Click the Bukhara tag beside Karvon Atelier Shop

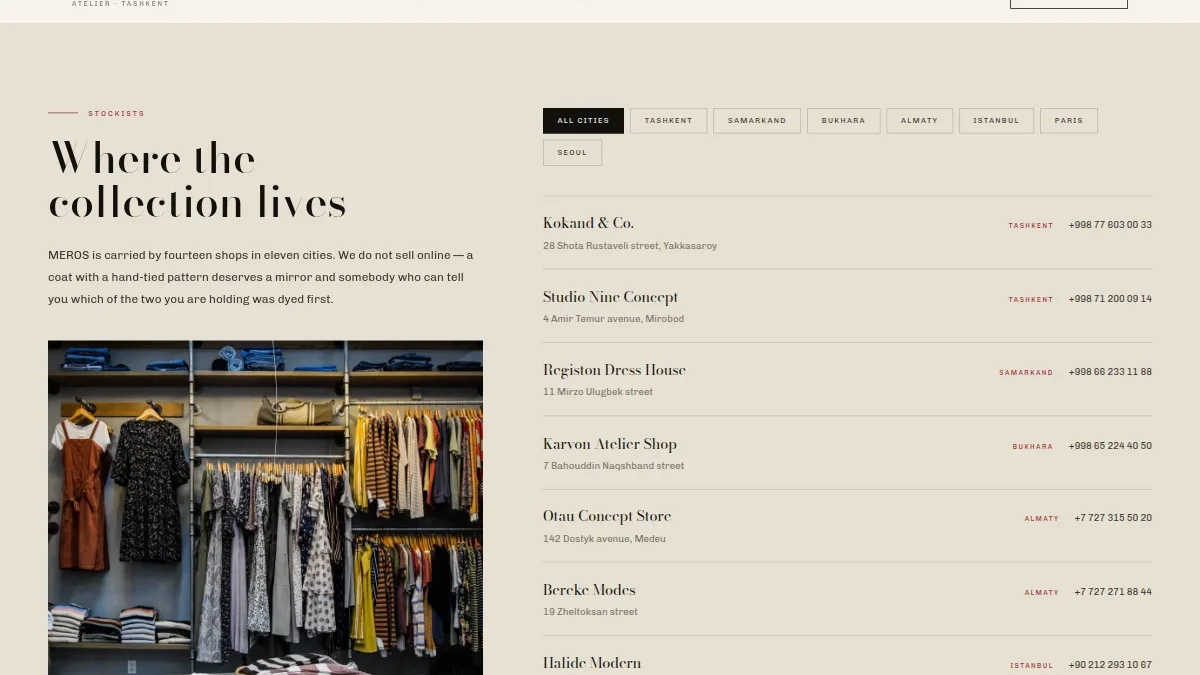click(x=1033, y=447)
